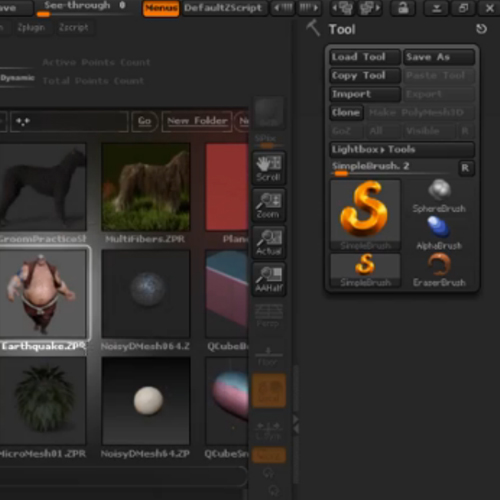Click the large SimpleBrush tool thumbnail
Screen dimensions: 500x500
coord(365,215)
